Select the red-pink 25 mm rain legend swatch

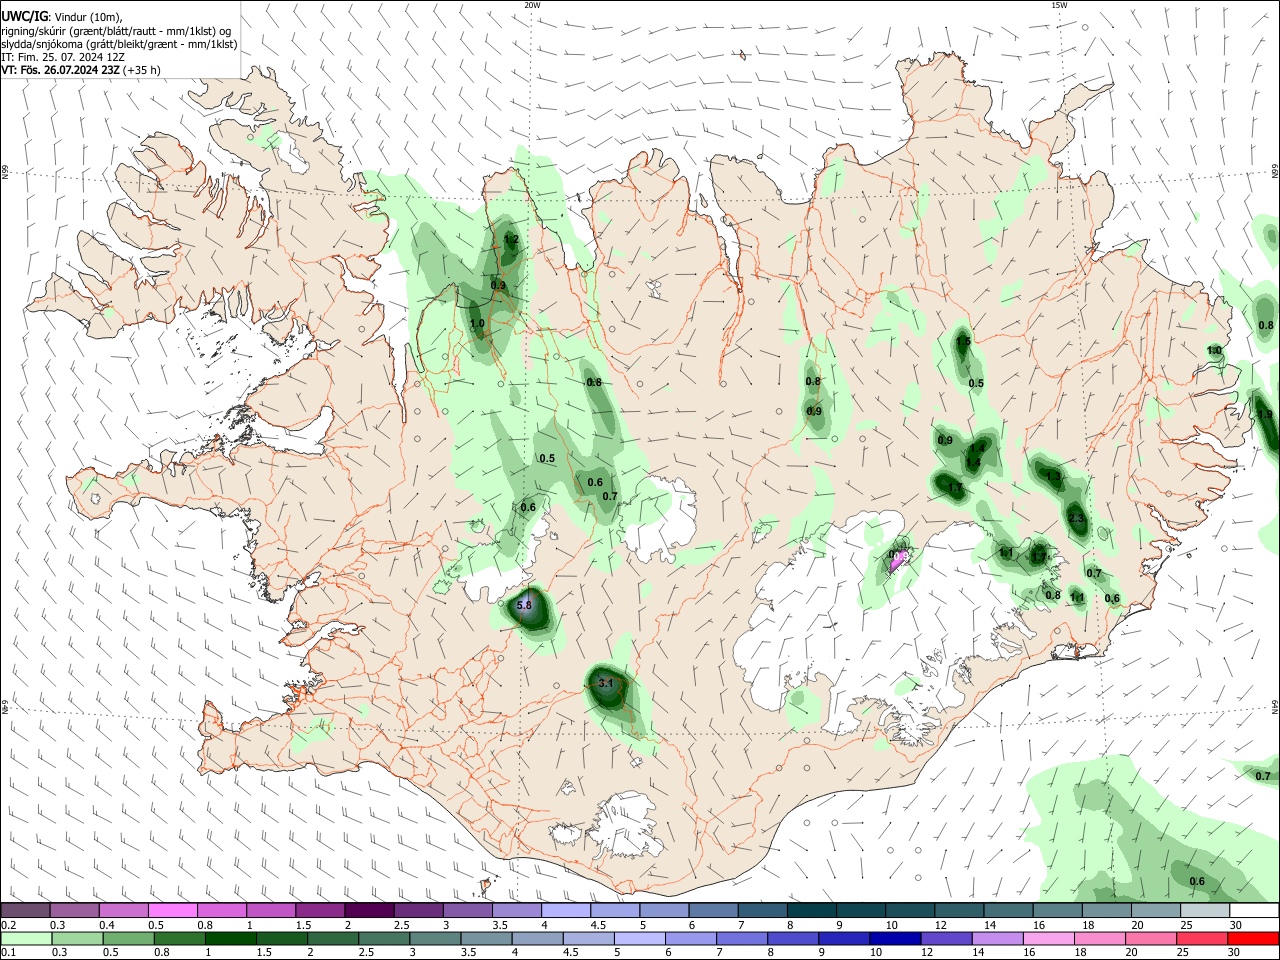coord(1203,938)
